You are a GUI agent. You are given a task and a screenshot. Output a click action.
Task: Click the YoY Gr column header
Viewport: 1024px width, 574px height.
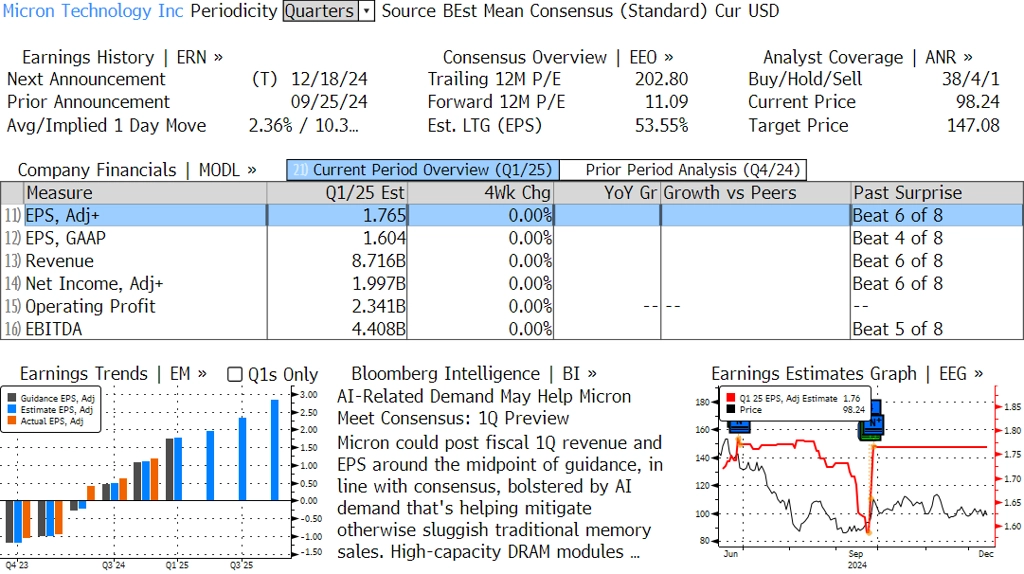(x=607, y=193)
